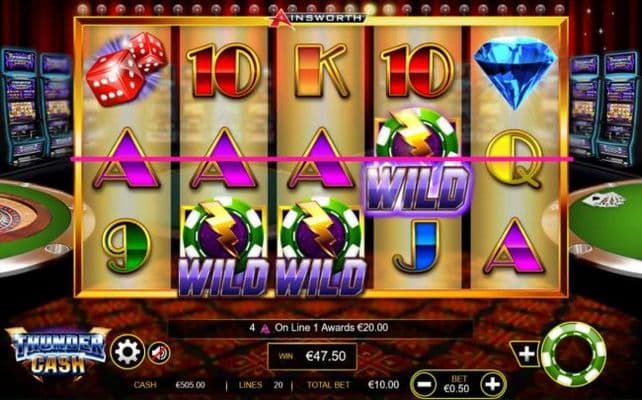Click the BET €0.50 value field

(459, 384)
